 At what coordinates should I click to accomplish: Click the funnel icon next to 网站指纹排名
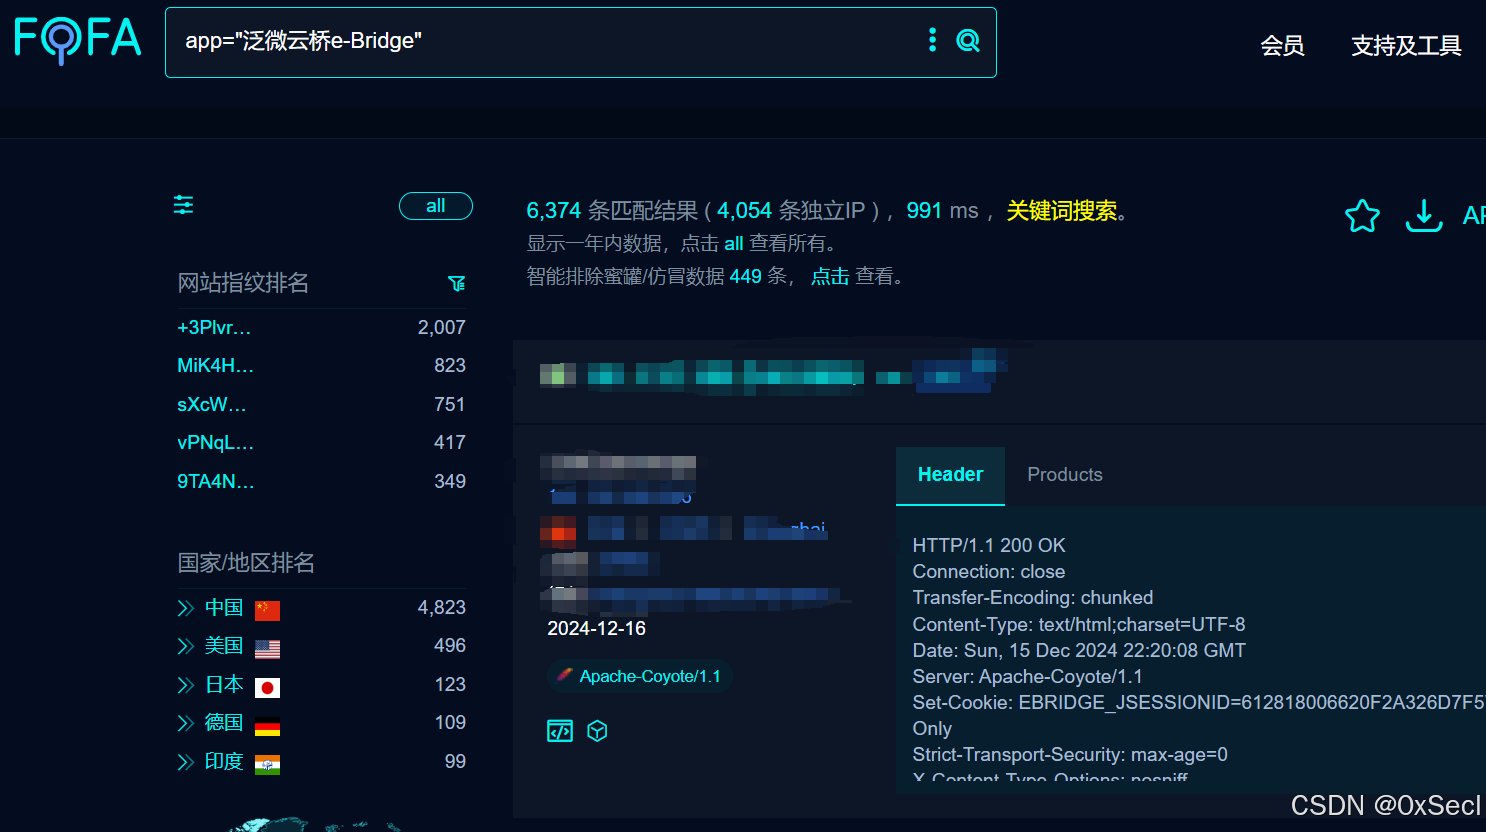[457, 283]
